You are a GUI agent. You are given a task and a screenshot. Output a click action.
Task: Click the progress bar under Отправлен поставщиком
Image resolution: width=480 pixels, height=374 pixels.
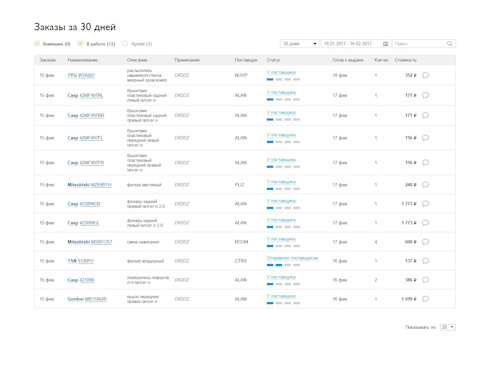coord(283,265)
